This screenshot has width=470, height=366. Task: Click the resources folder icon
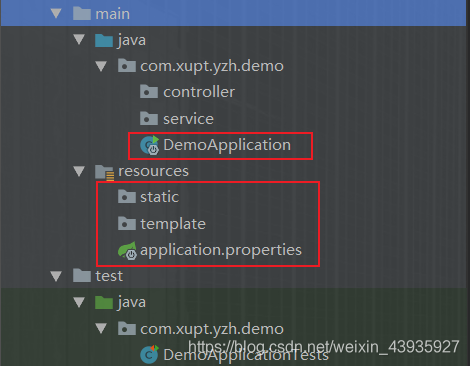point(104,172)
